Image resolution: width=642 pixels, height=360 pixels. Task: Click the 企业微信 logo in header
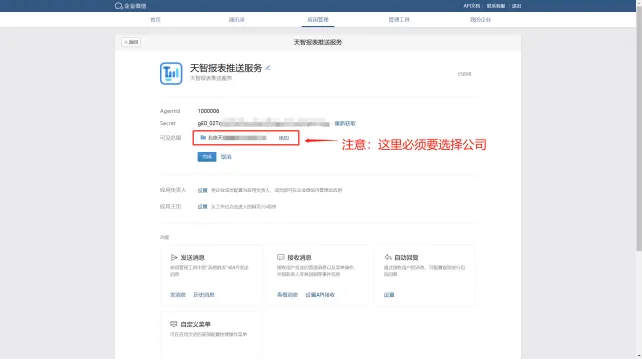[130, 6]
